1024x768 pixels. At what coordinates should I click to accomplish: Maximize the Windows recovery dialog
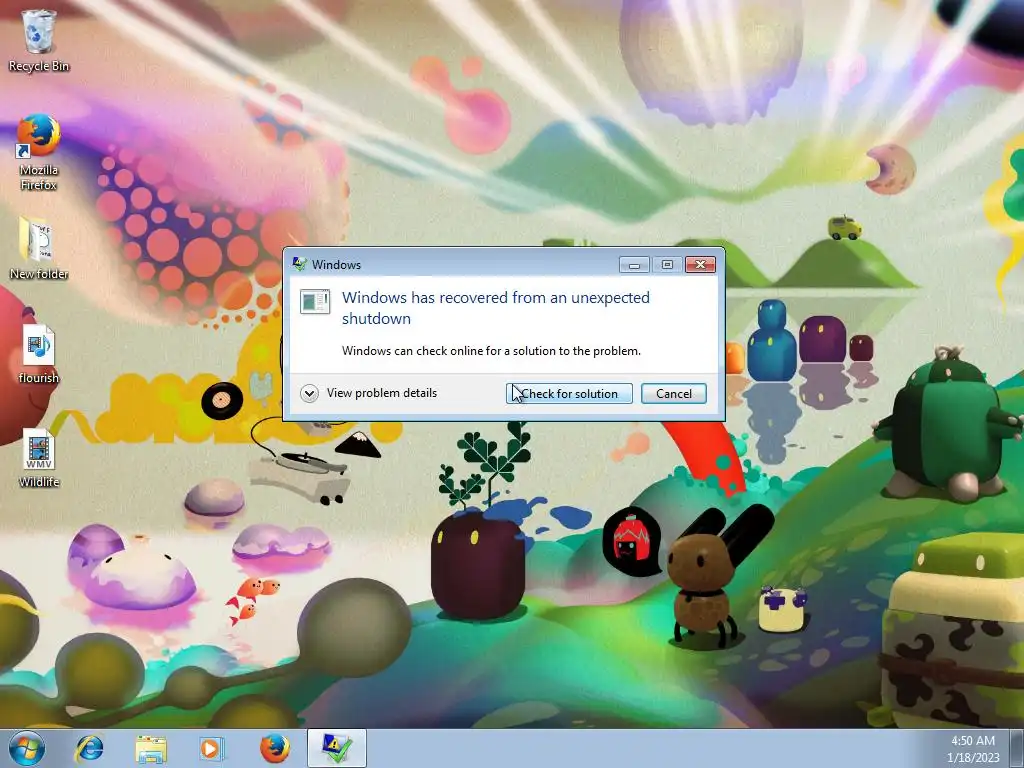click(667, 264)
